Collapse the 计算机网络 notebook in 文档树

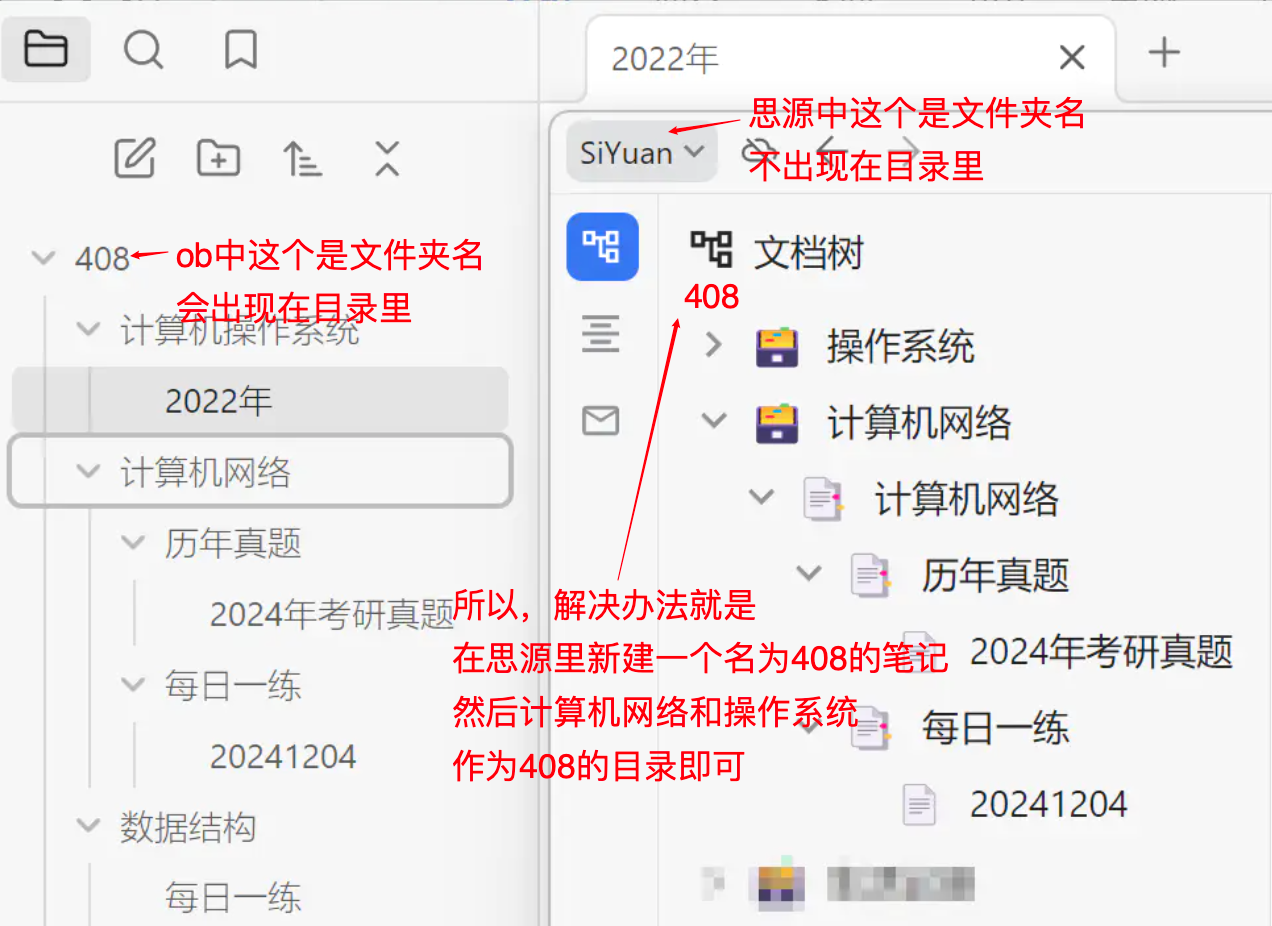tap(713, 422)
